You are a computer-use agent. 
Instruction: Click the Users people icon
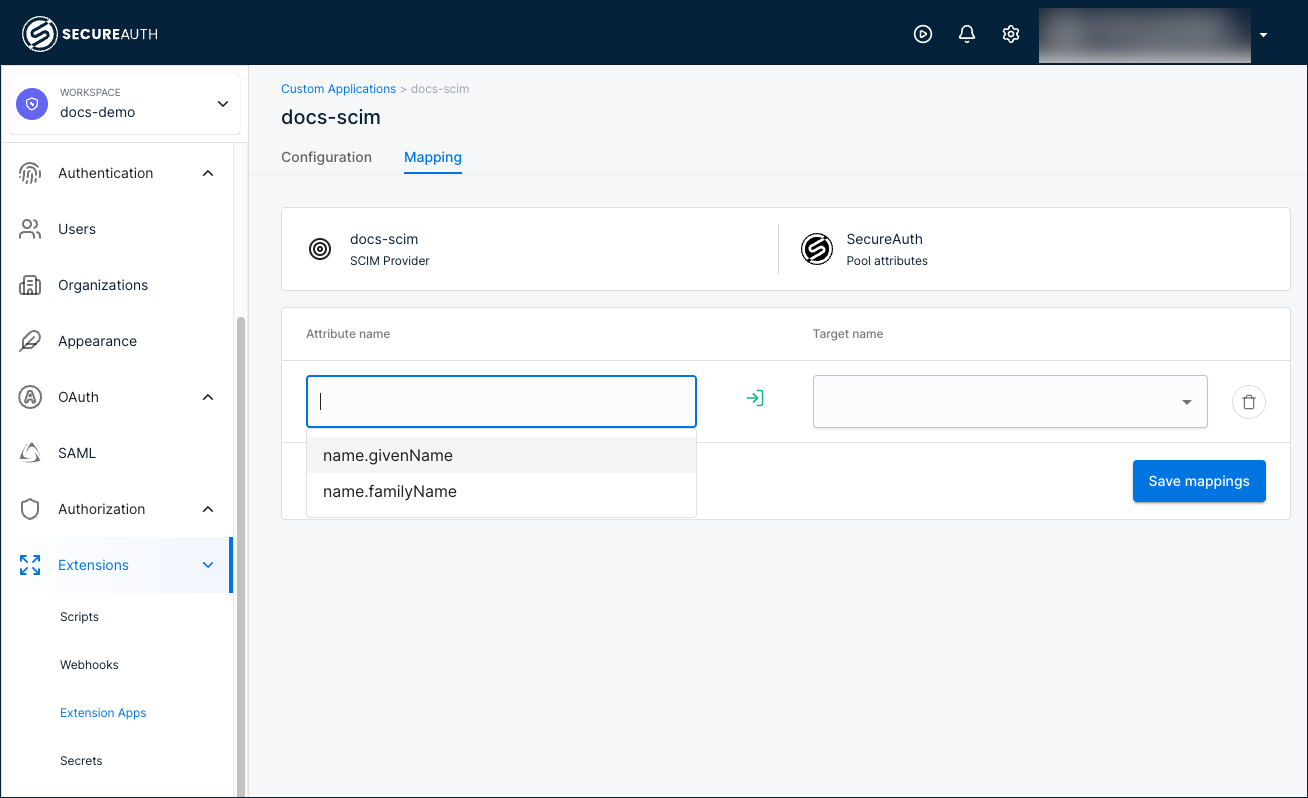click(x=30, y=229)
